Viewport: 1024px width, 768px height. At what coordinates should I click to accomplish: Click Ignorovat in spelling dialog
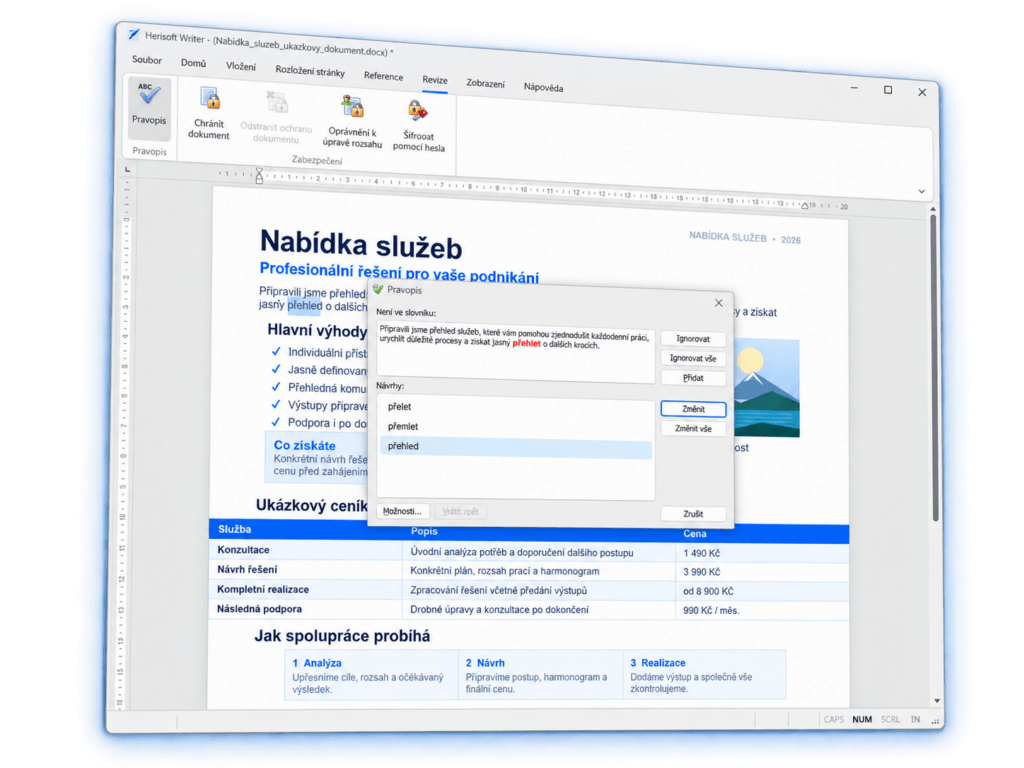(x=693, y=339)
